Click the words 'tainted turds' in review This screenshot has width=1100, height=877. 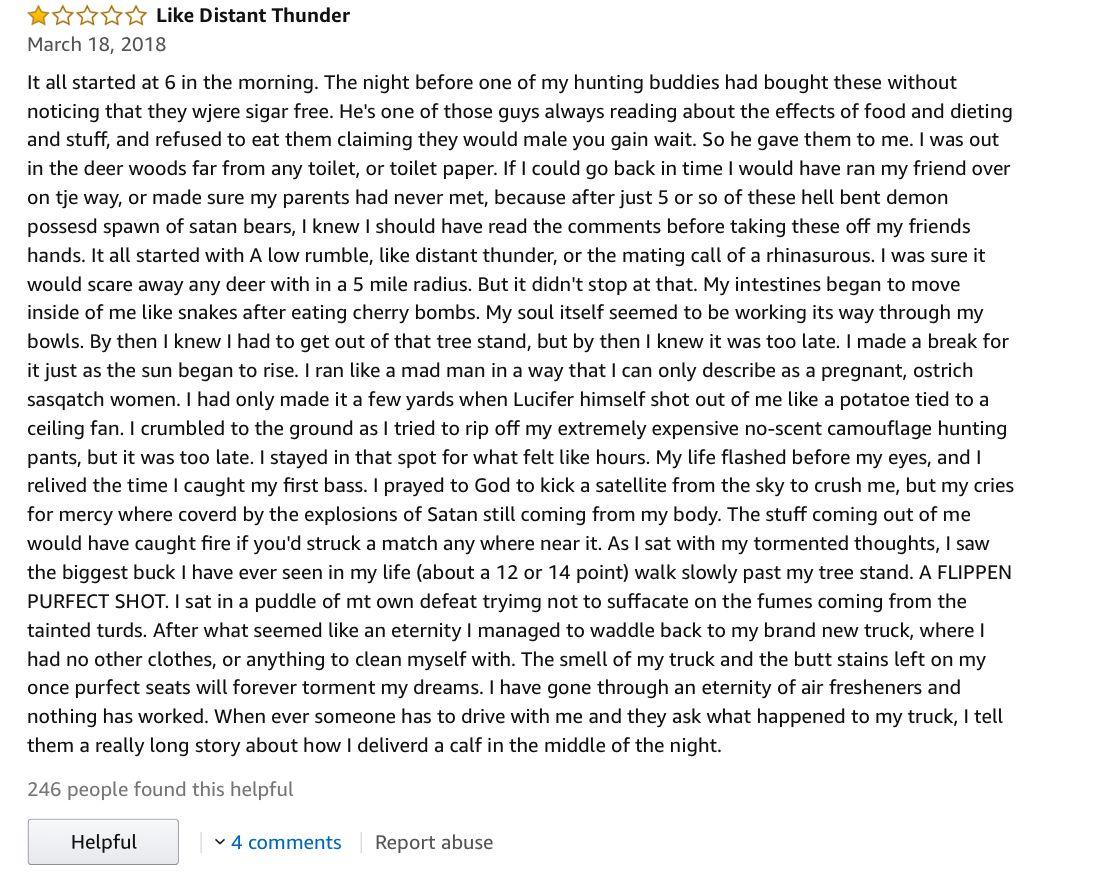click(x=87, y=630)
